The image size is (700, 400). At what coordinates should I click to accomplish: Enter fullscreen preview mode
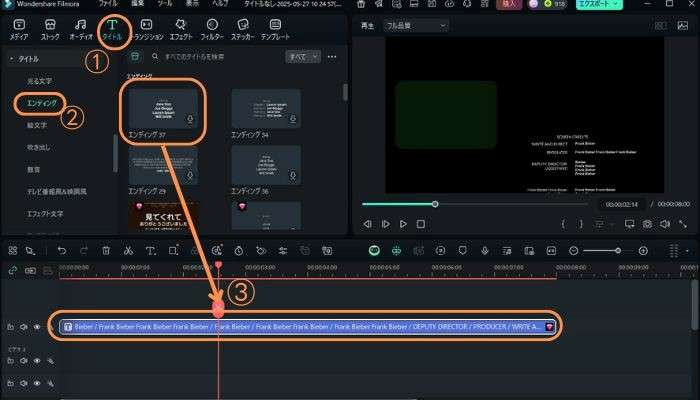pos(683,224)
